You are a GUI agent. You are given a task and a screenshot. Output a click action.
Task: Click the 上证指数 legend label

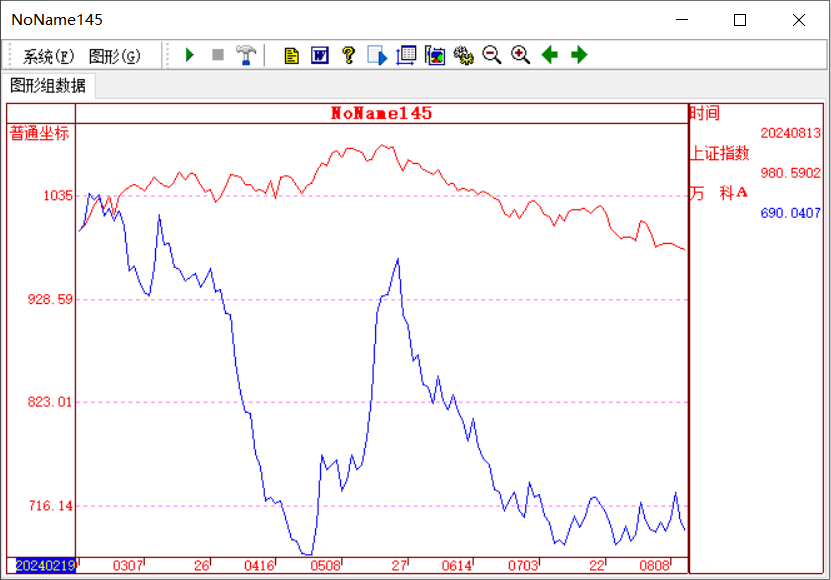point(719,153)
